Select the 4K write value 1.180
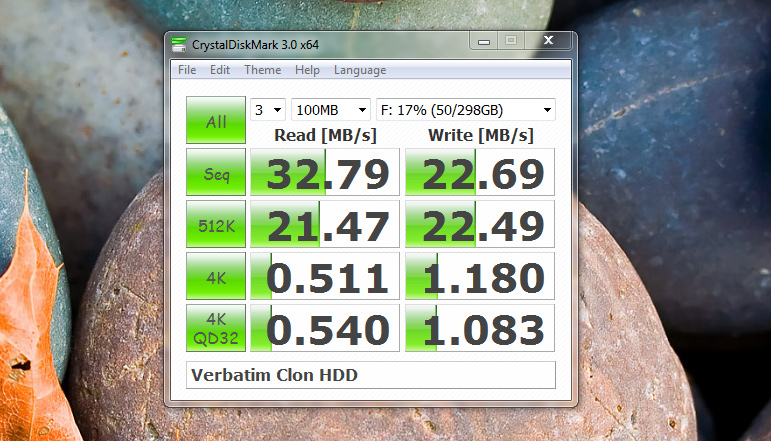Screen dimensions: 771x441 (480, 276)
